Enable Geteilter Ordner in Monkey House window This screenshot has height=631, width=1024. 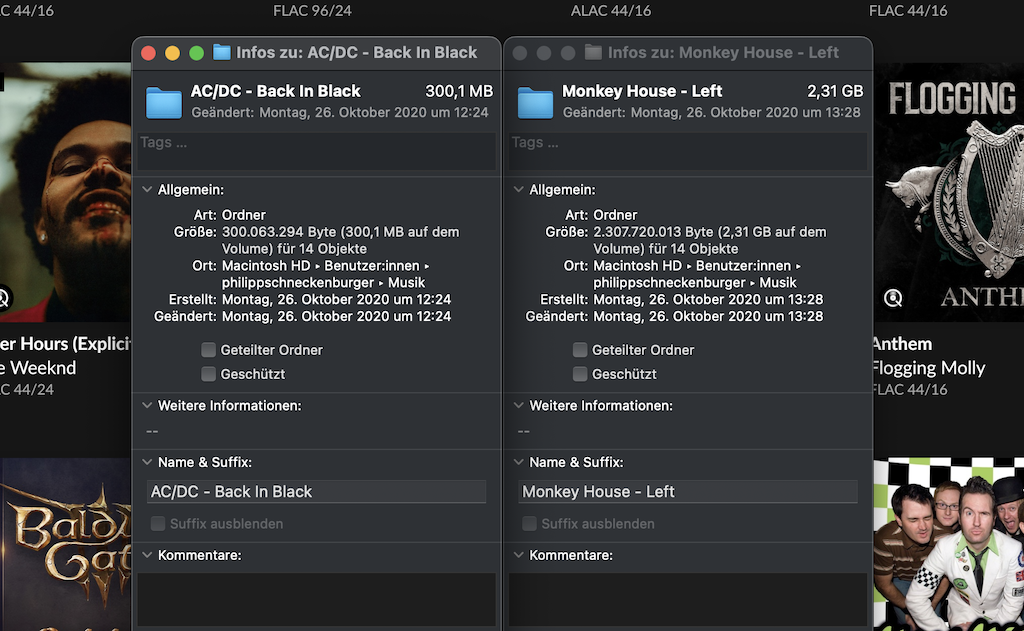(x=580, y=350)
